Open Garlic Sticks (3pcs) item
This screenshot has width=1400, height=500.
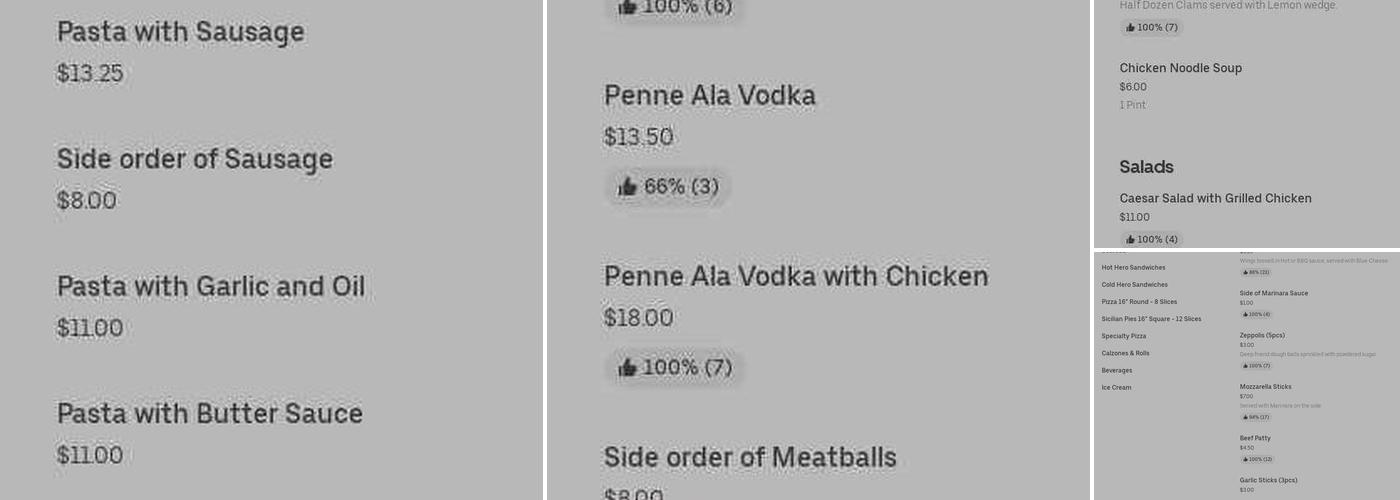(x=1268, y=480)
